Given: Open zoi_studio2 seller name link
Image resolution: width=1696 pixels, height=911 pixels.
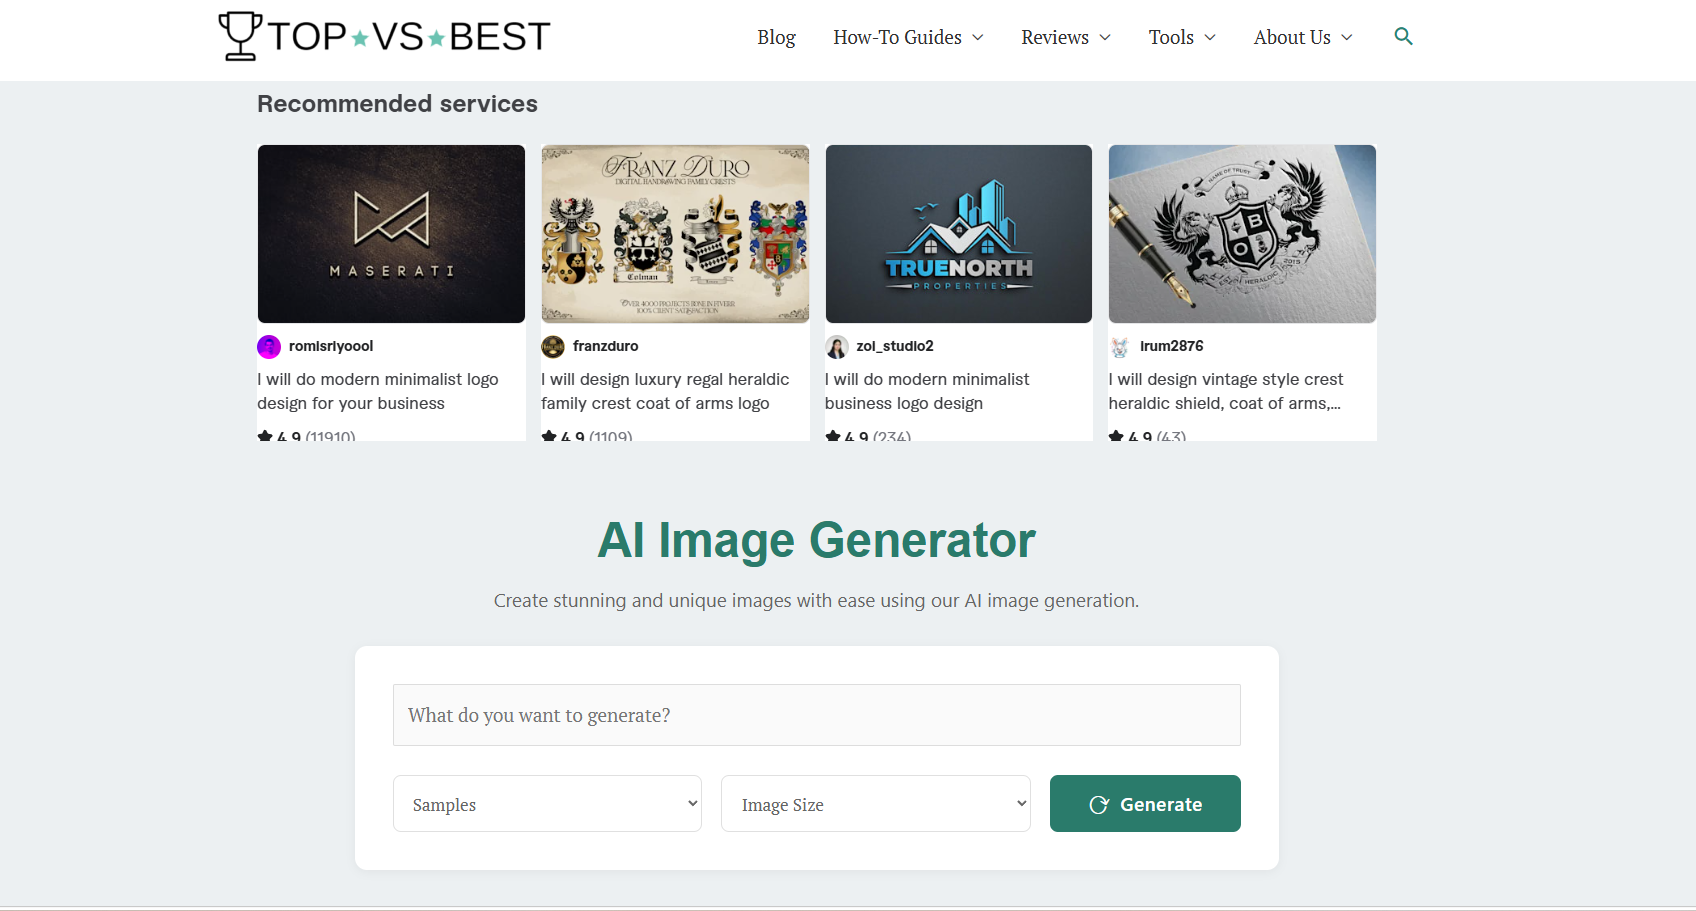Looking at the screenshot, I should coord(895,346).
